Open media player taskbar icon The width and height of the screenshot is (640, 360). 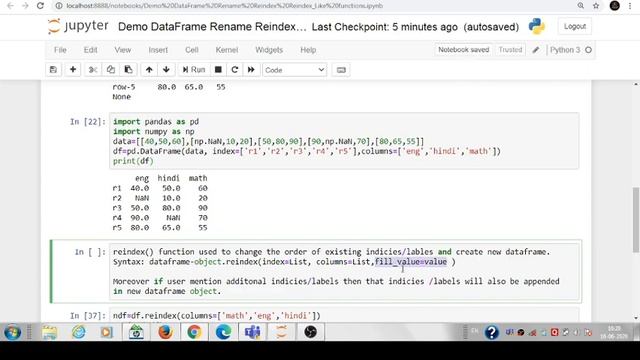[107, 332]
